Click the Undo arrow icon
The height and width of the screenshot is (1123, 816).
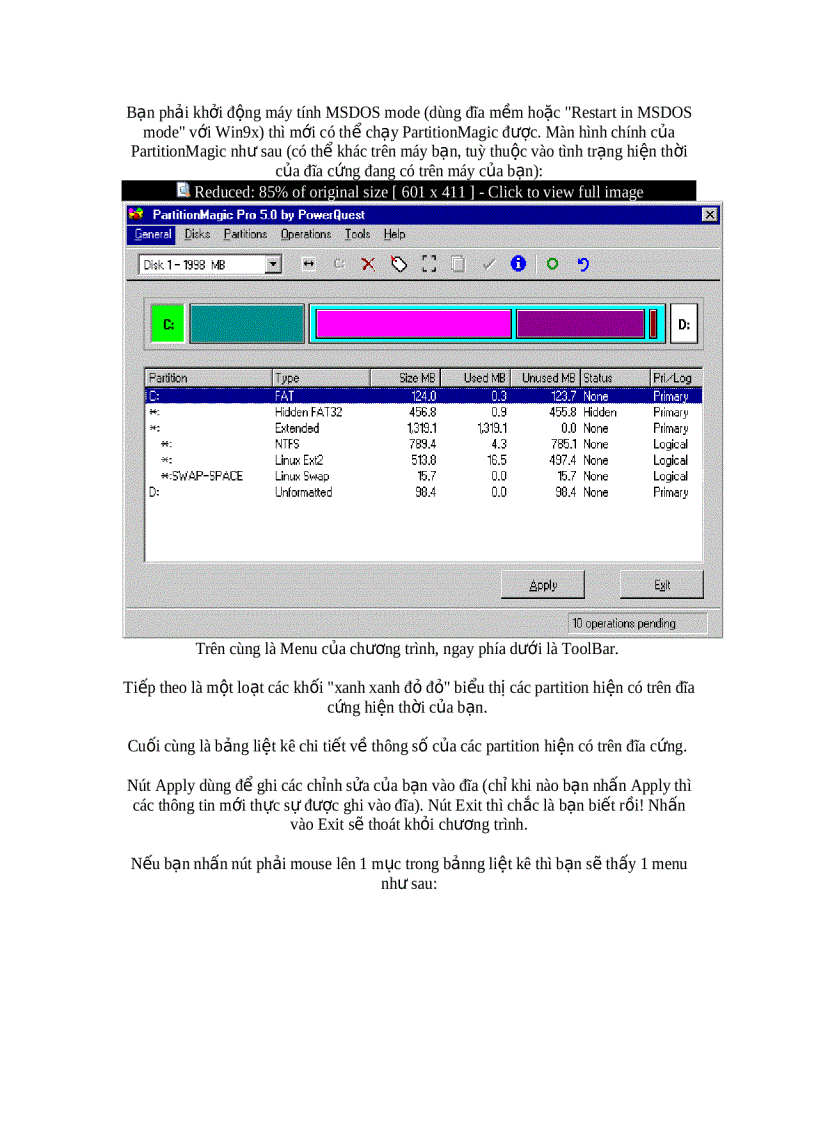point(583,264)
